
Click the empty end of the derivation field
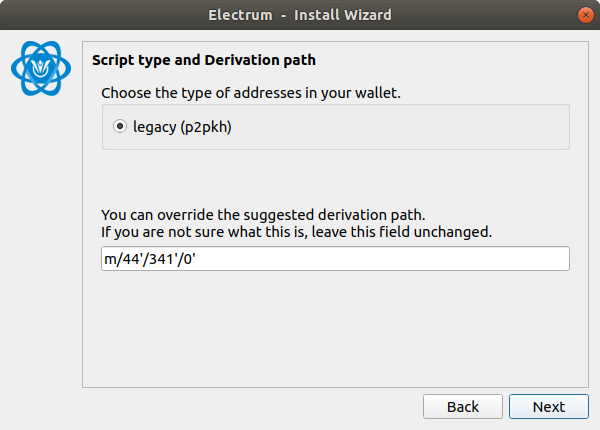point(383,259)
